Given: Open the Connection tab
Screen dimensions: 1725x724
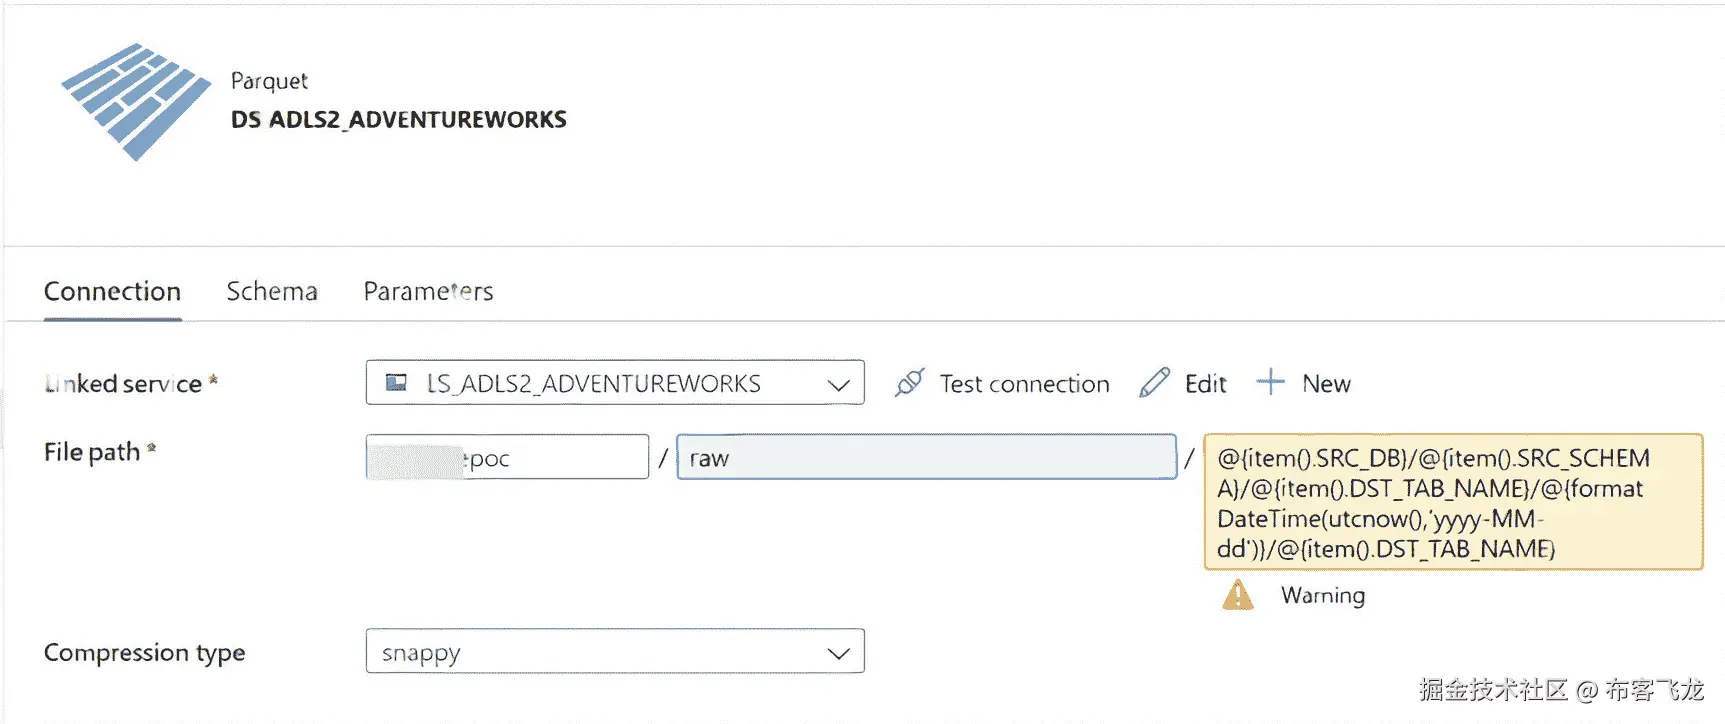Looking at the screenshot, I should 112,291.
